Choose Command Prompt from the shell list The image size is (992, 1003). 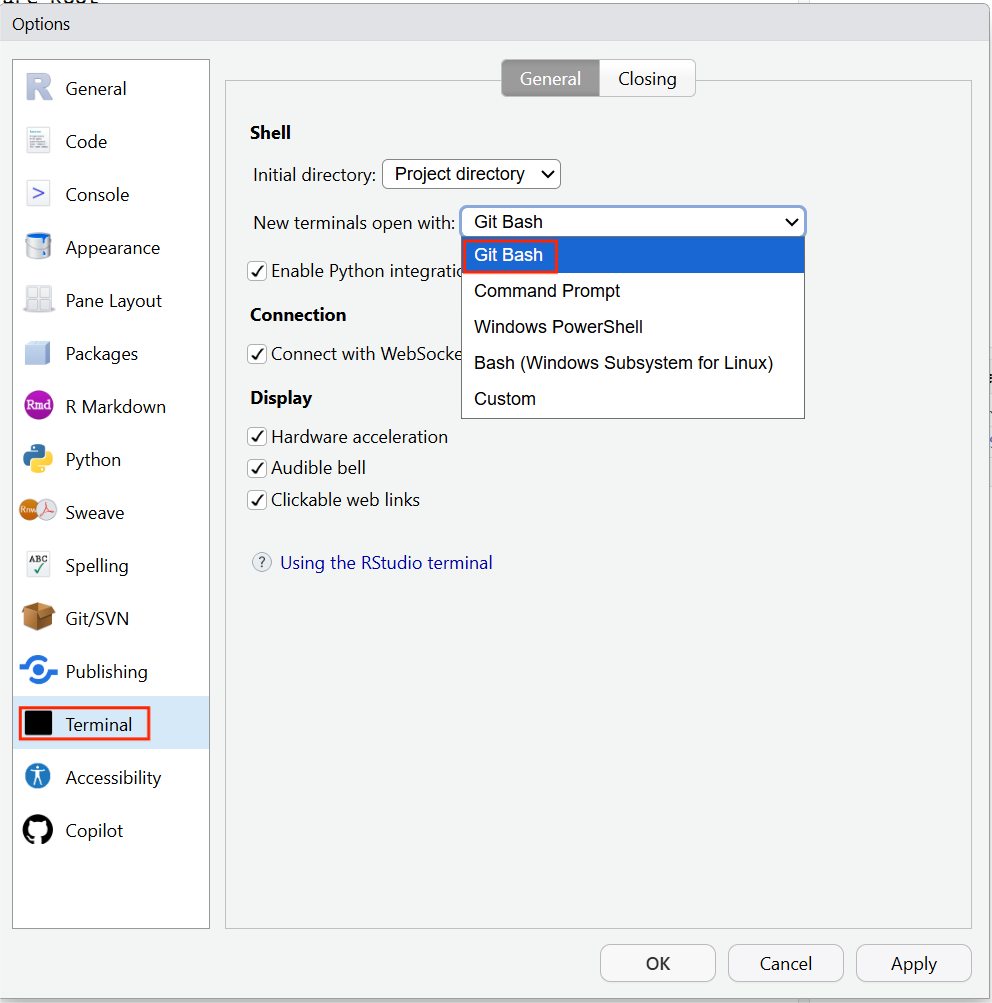(x=633, y=291)
